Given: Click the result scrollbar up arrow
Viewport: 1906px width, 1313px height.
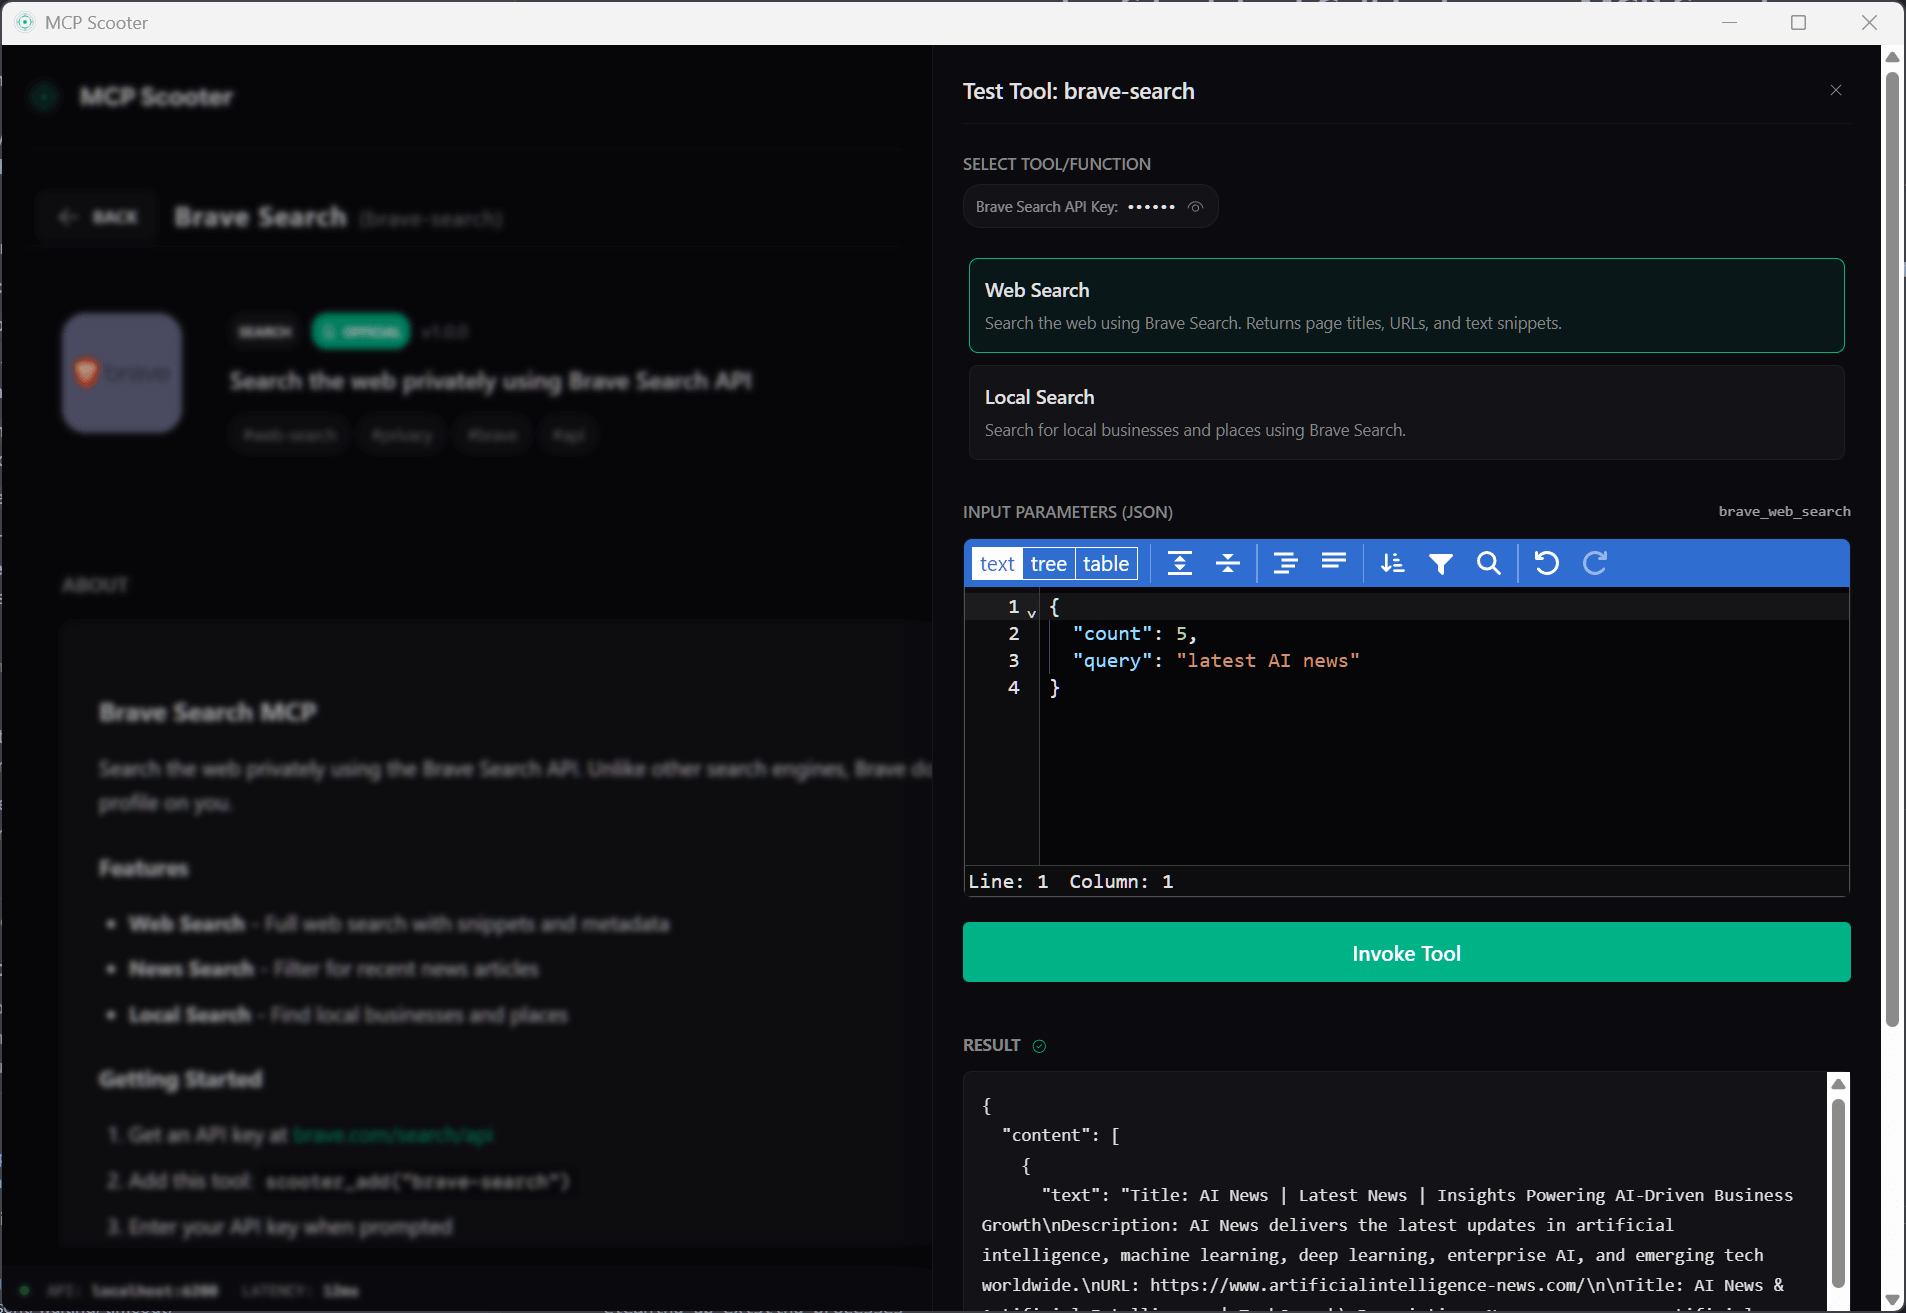Looking at the screenshot, I should 1838,1084.
